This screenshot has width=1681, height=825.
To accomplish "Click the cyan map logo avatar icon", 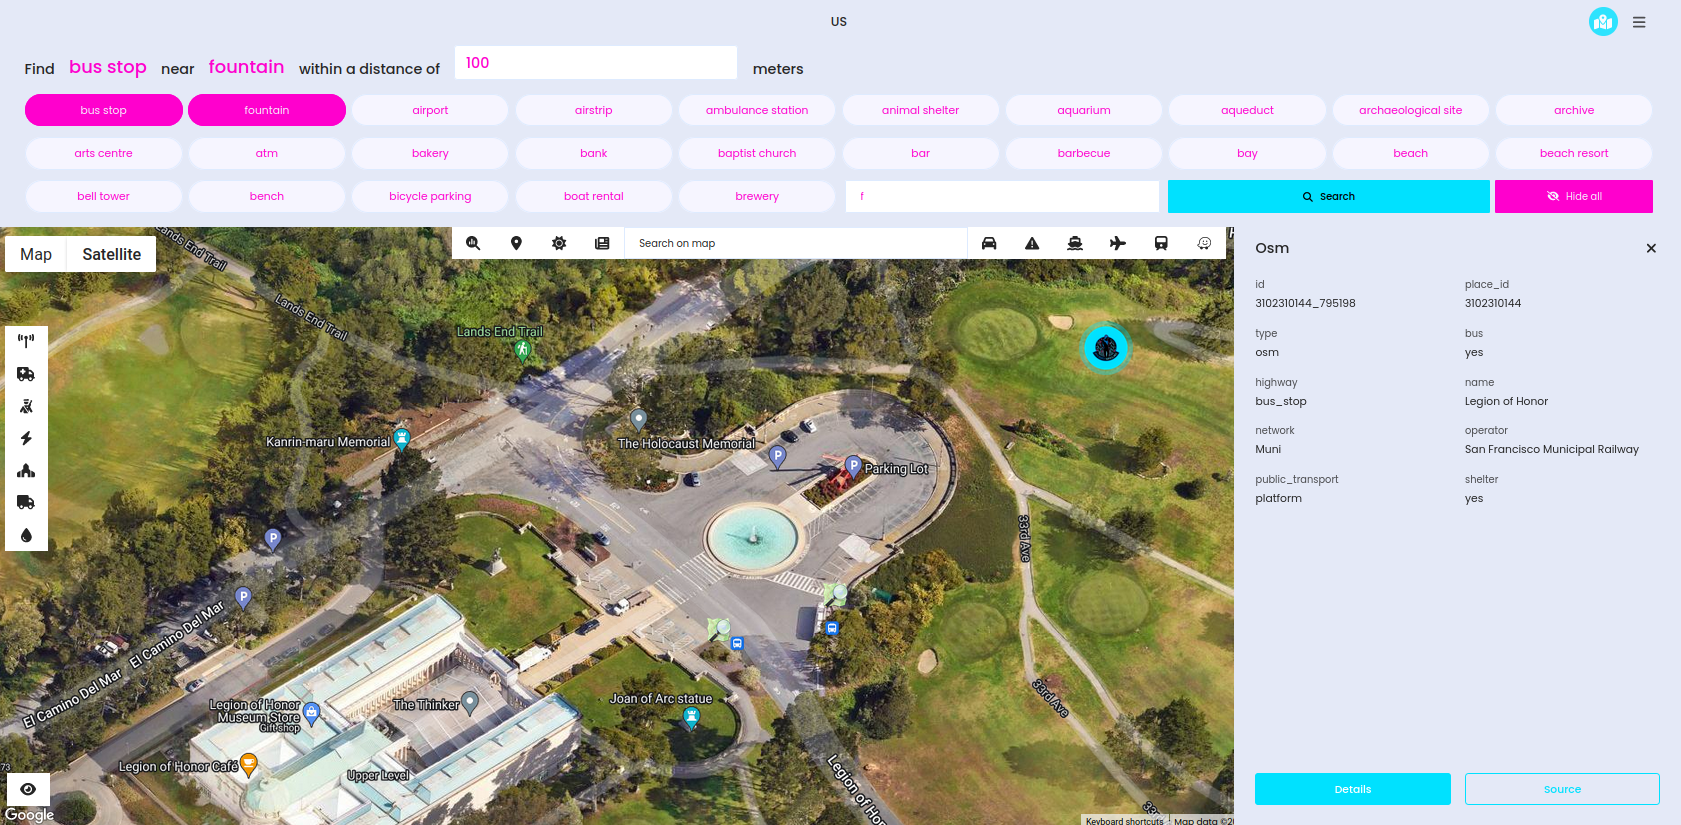I will coord(1603,21).
